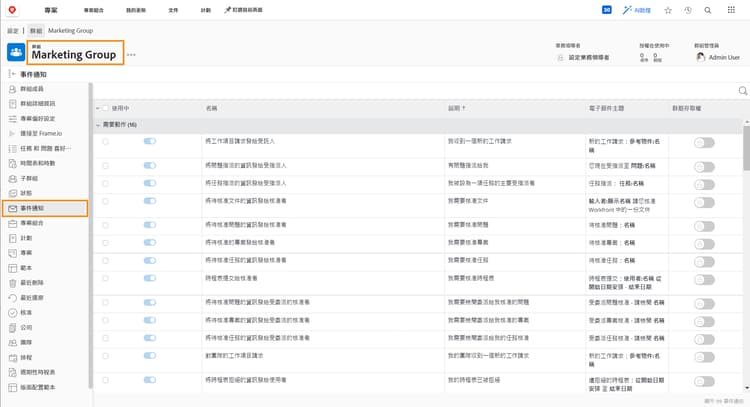Click the 群組成員 people icon in sidebar
750x407 pixels.
pyautogui.click(x=12, y=89)
